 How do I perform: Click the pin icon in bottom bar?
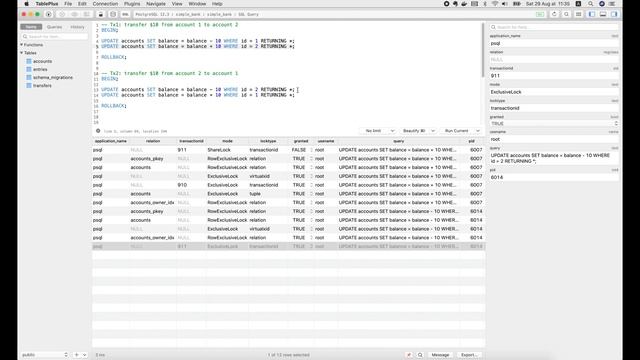tap(409, 355)
